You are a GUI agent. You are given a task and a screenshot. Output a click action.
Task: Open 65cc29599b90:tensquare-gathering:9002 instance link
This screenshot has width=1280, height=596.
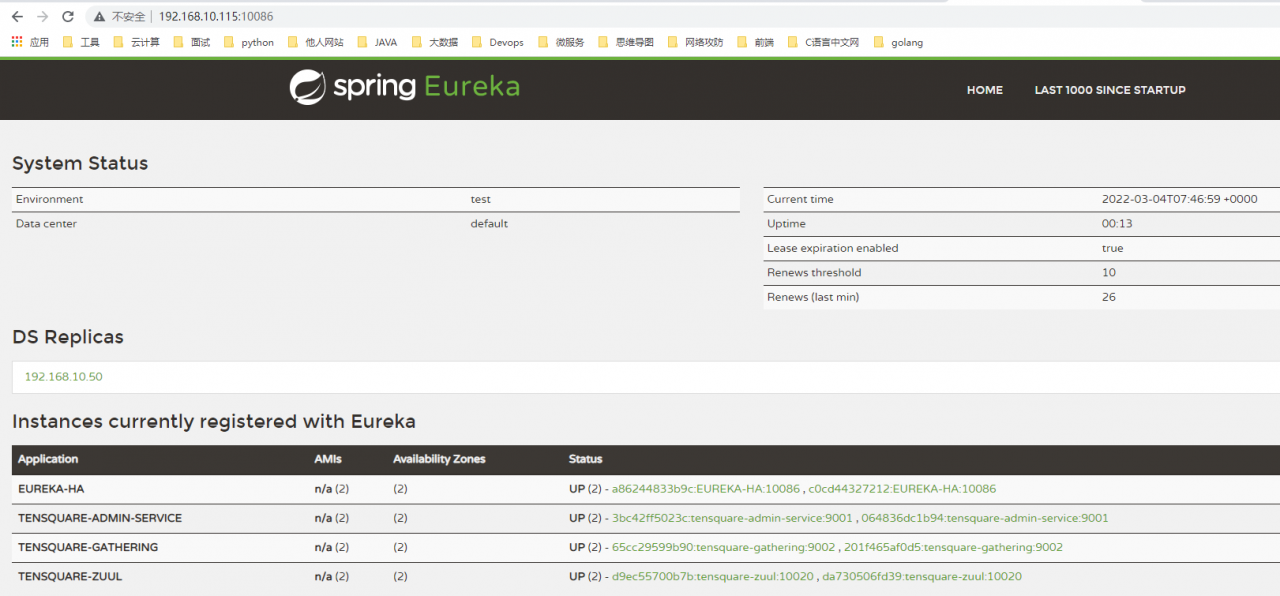point(724,547)
